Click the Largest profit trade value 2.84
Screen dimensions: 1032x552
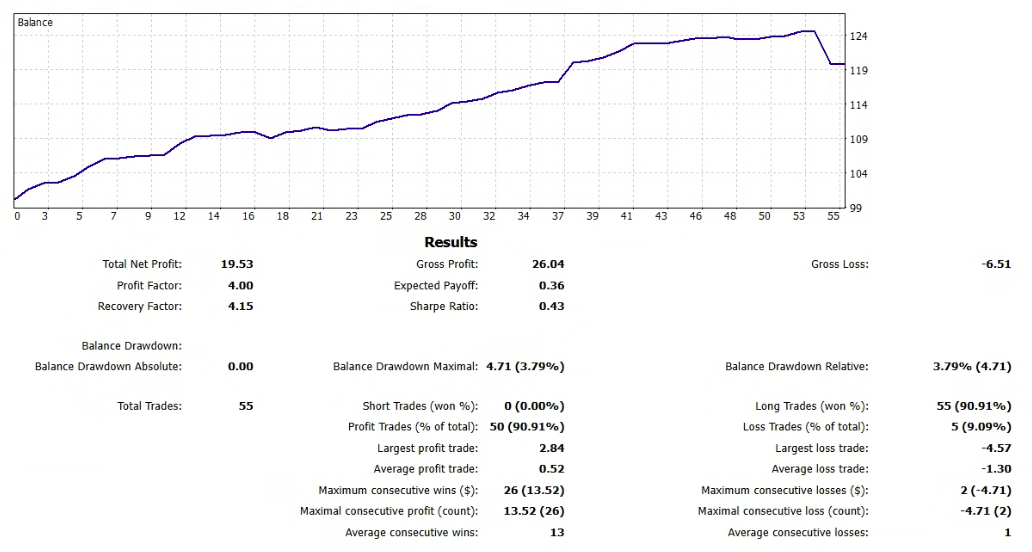point(551,449)
